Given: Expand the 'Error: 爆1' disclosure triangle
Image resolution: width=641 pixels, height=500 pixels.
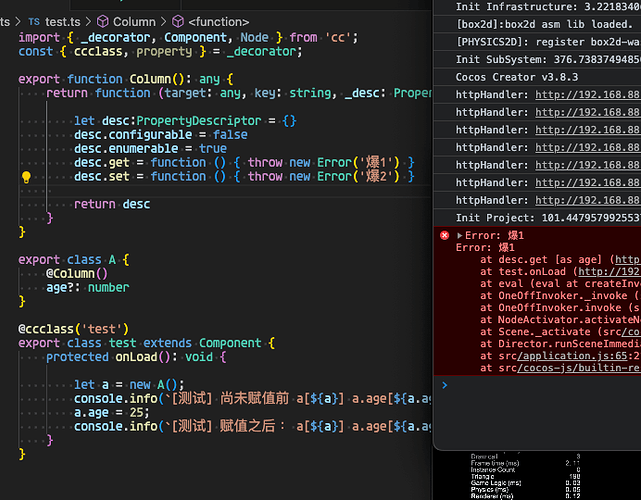Looking at the screenshot, I should pos(459,235).
